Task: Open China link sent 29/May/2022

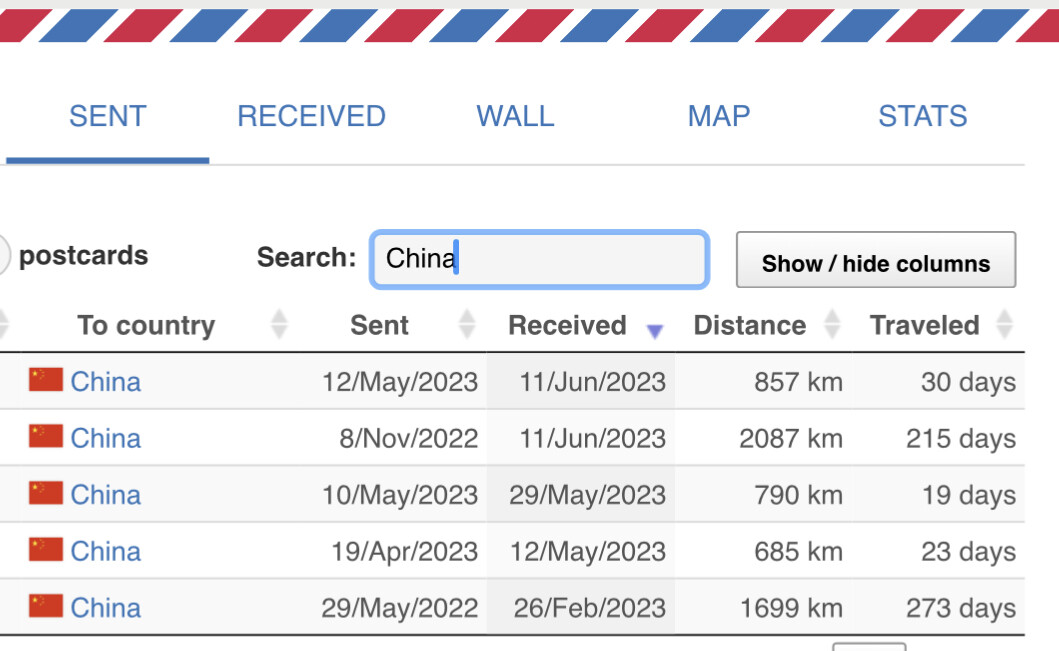Action: 106,608
